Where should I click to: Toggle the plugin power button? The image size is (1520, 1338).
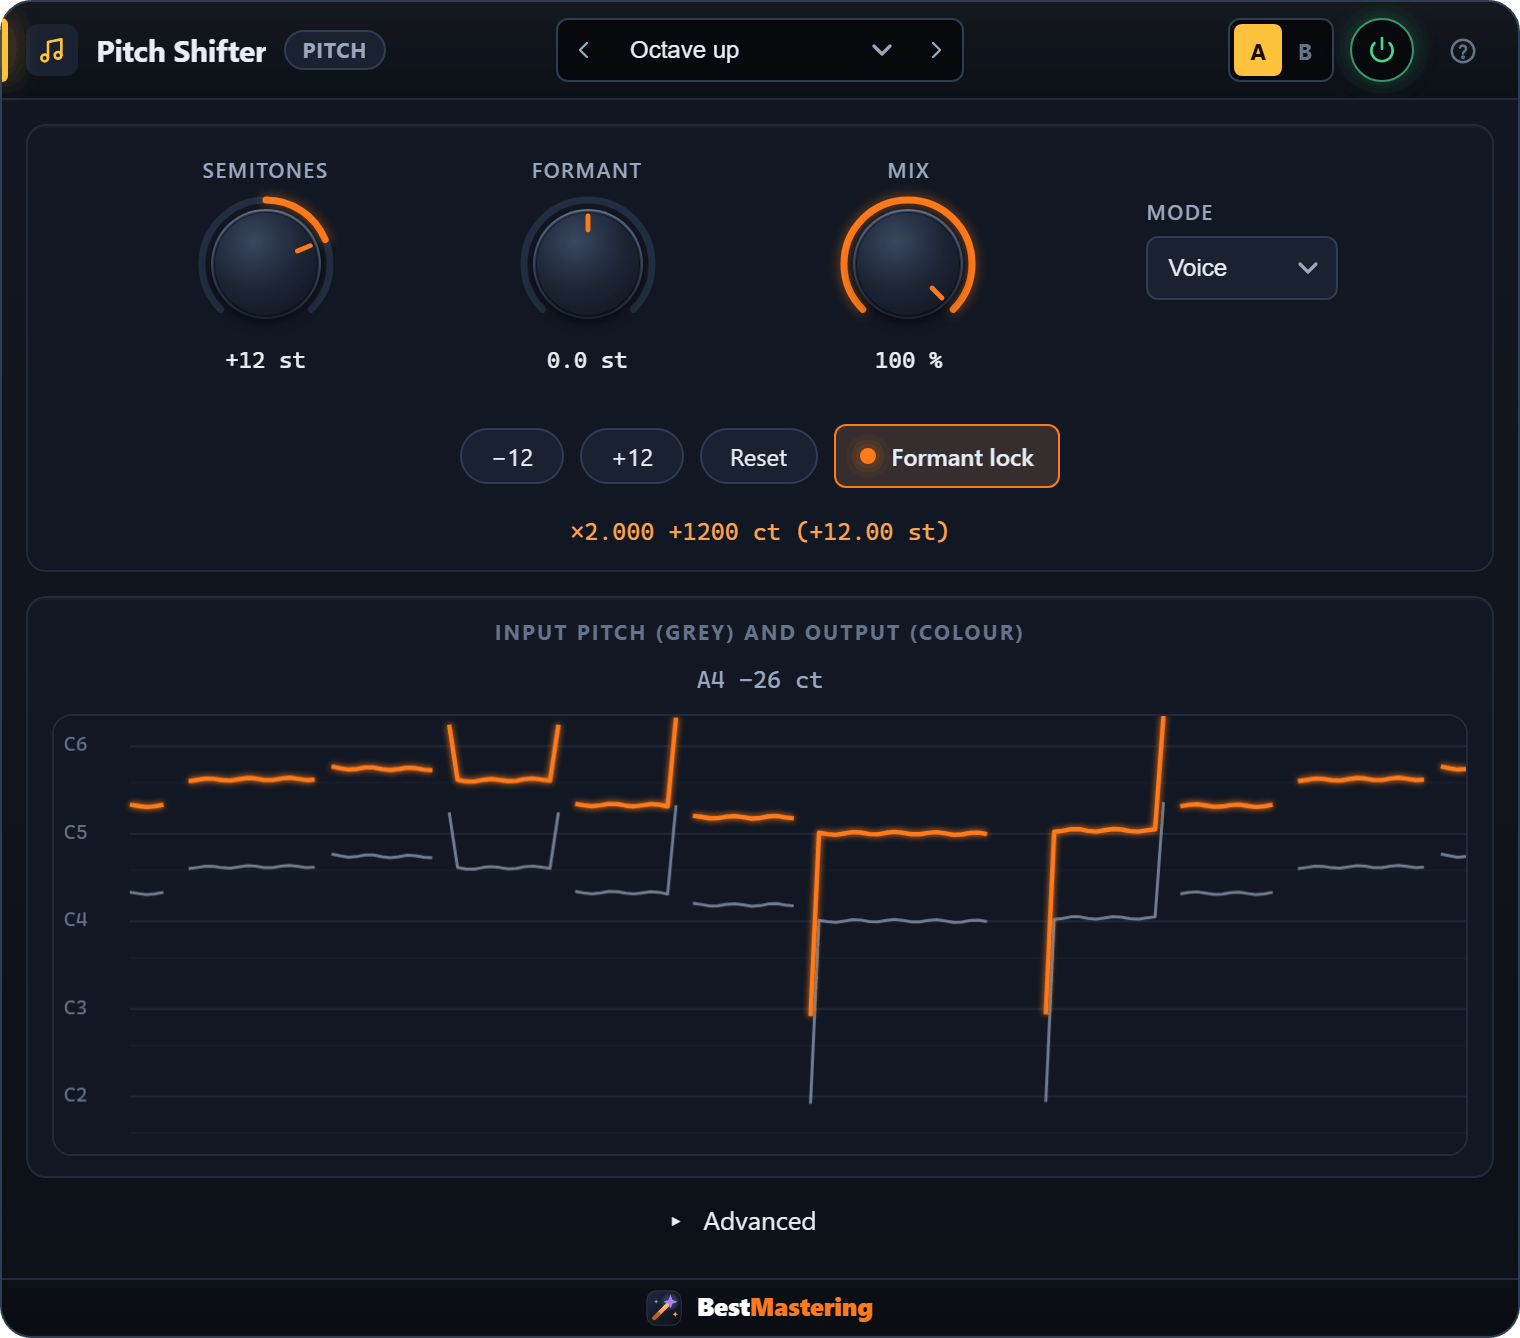point(1381,50)
